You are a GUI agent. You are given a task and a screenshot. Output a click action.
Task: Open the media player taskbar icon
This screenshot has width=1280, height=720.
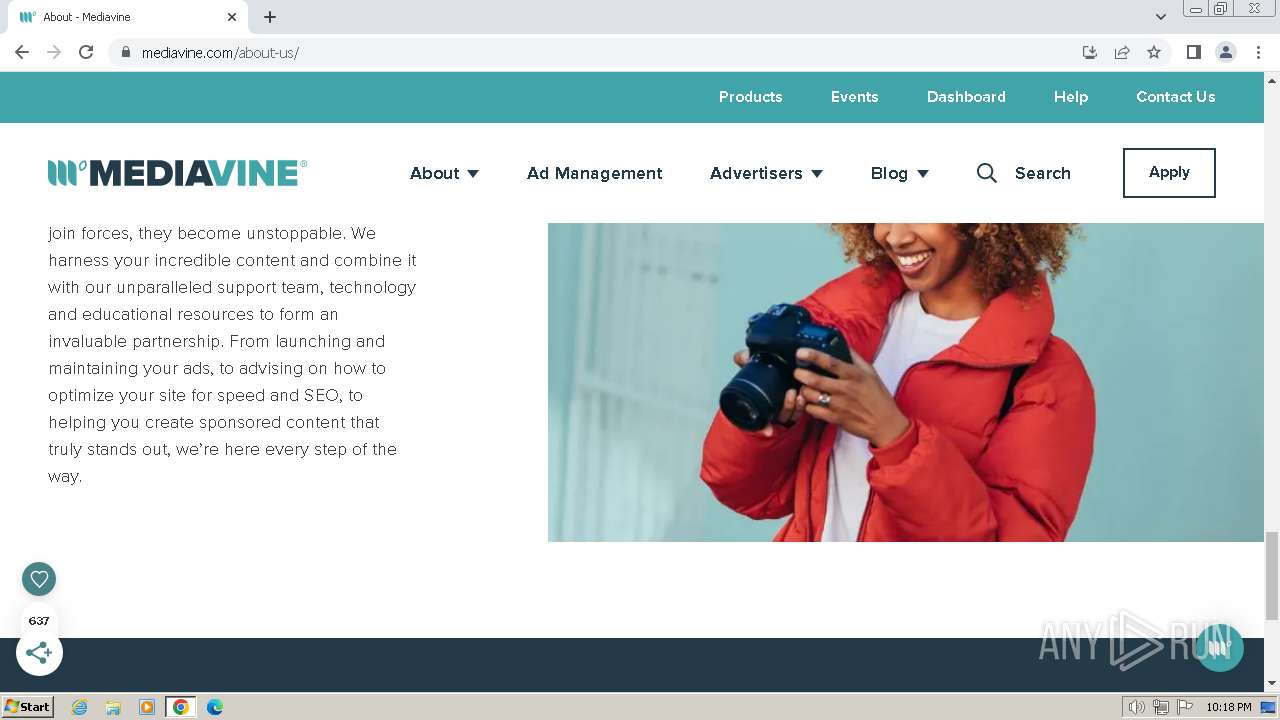point(147,707)
